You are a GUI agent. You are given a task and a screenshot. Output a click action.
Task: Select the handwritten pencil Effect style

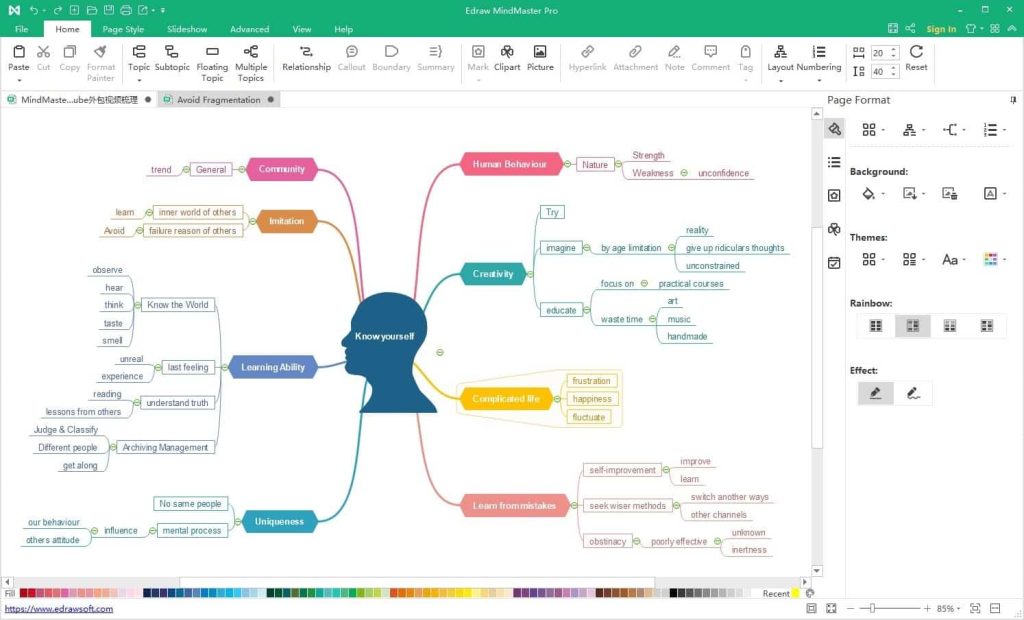click(915, 392)
